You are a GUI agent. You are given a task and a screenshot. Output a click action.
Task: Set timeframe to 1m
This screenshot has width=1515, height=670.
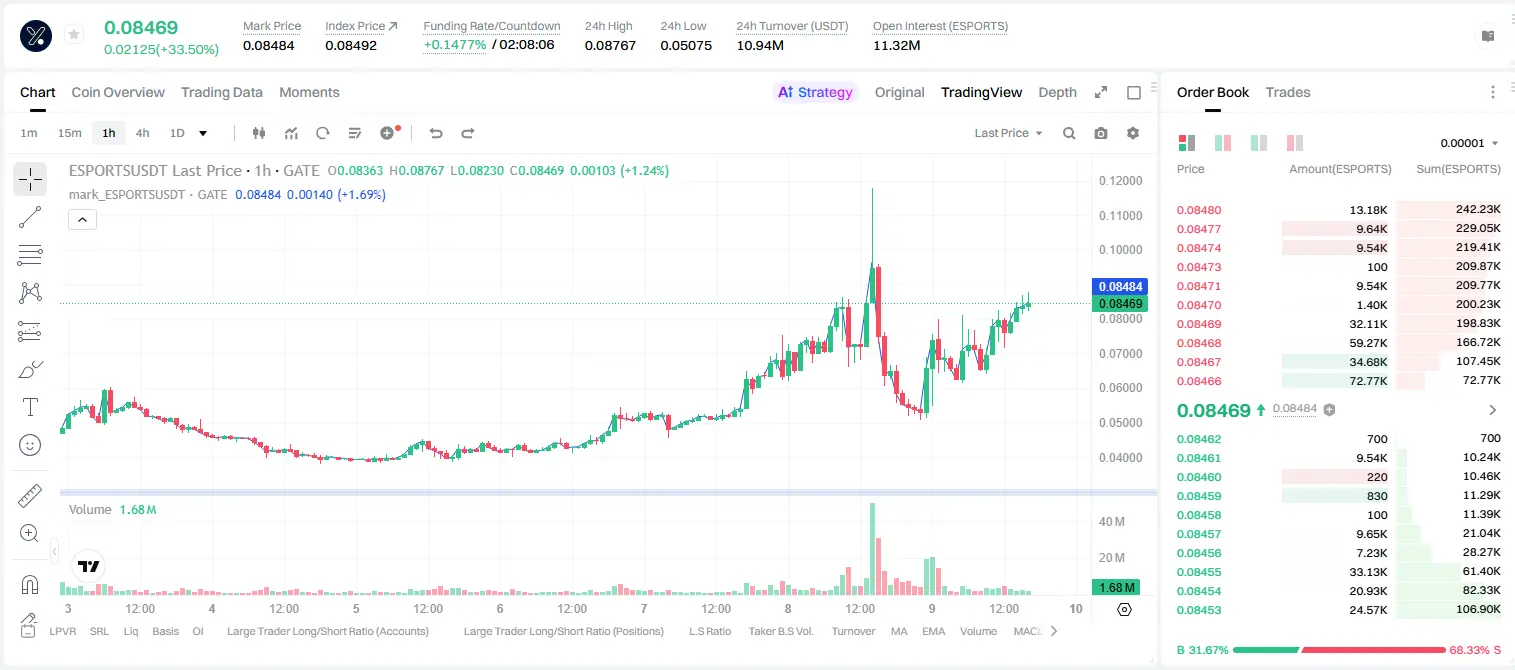coord(29,133)
